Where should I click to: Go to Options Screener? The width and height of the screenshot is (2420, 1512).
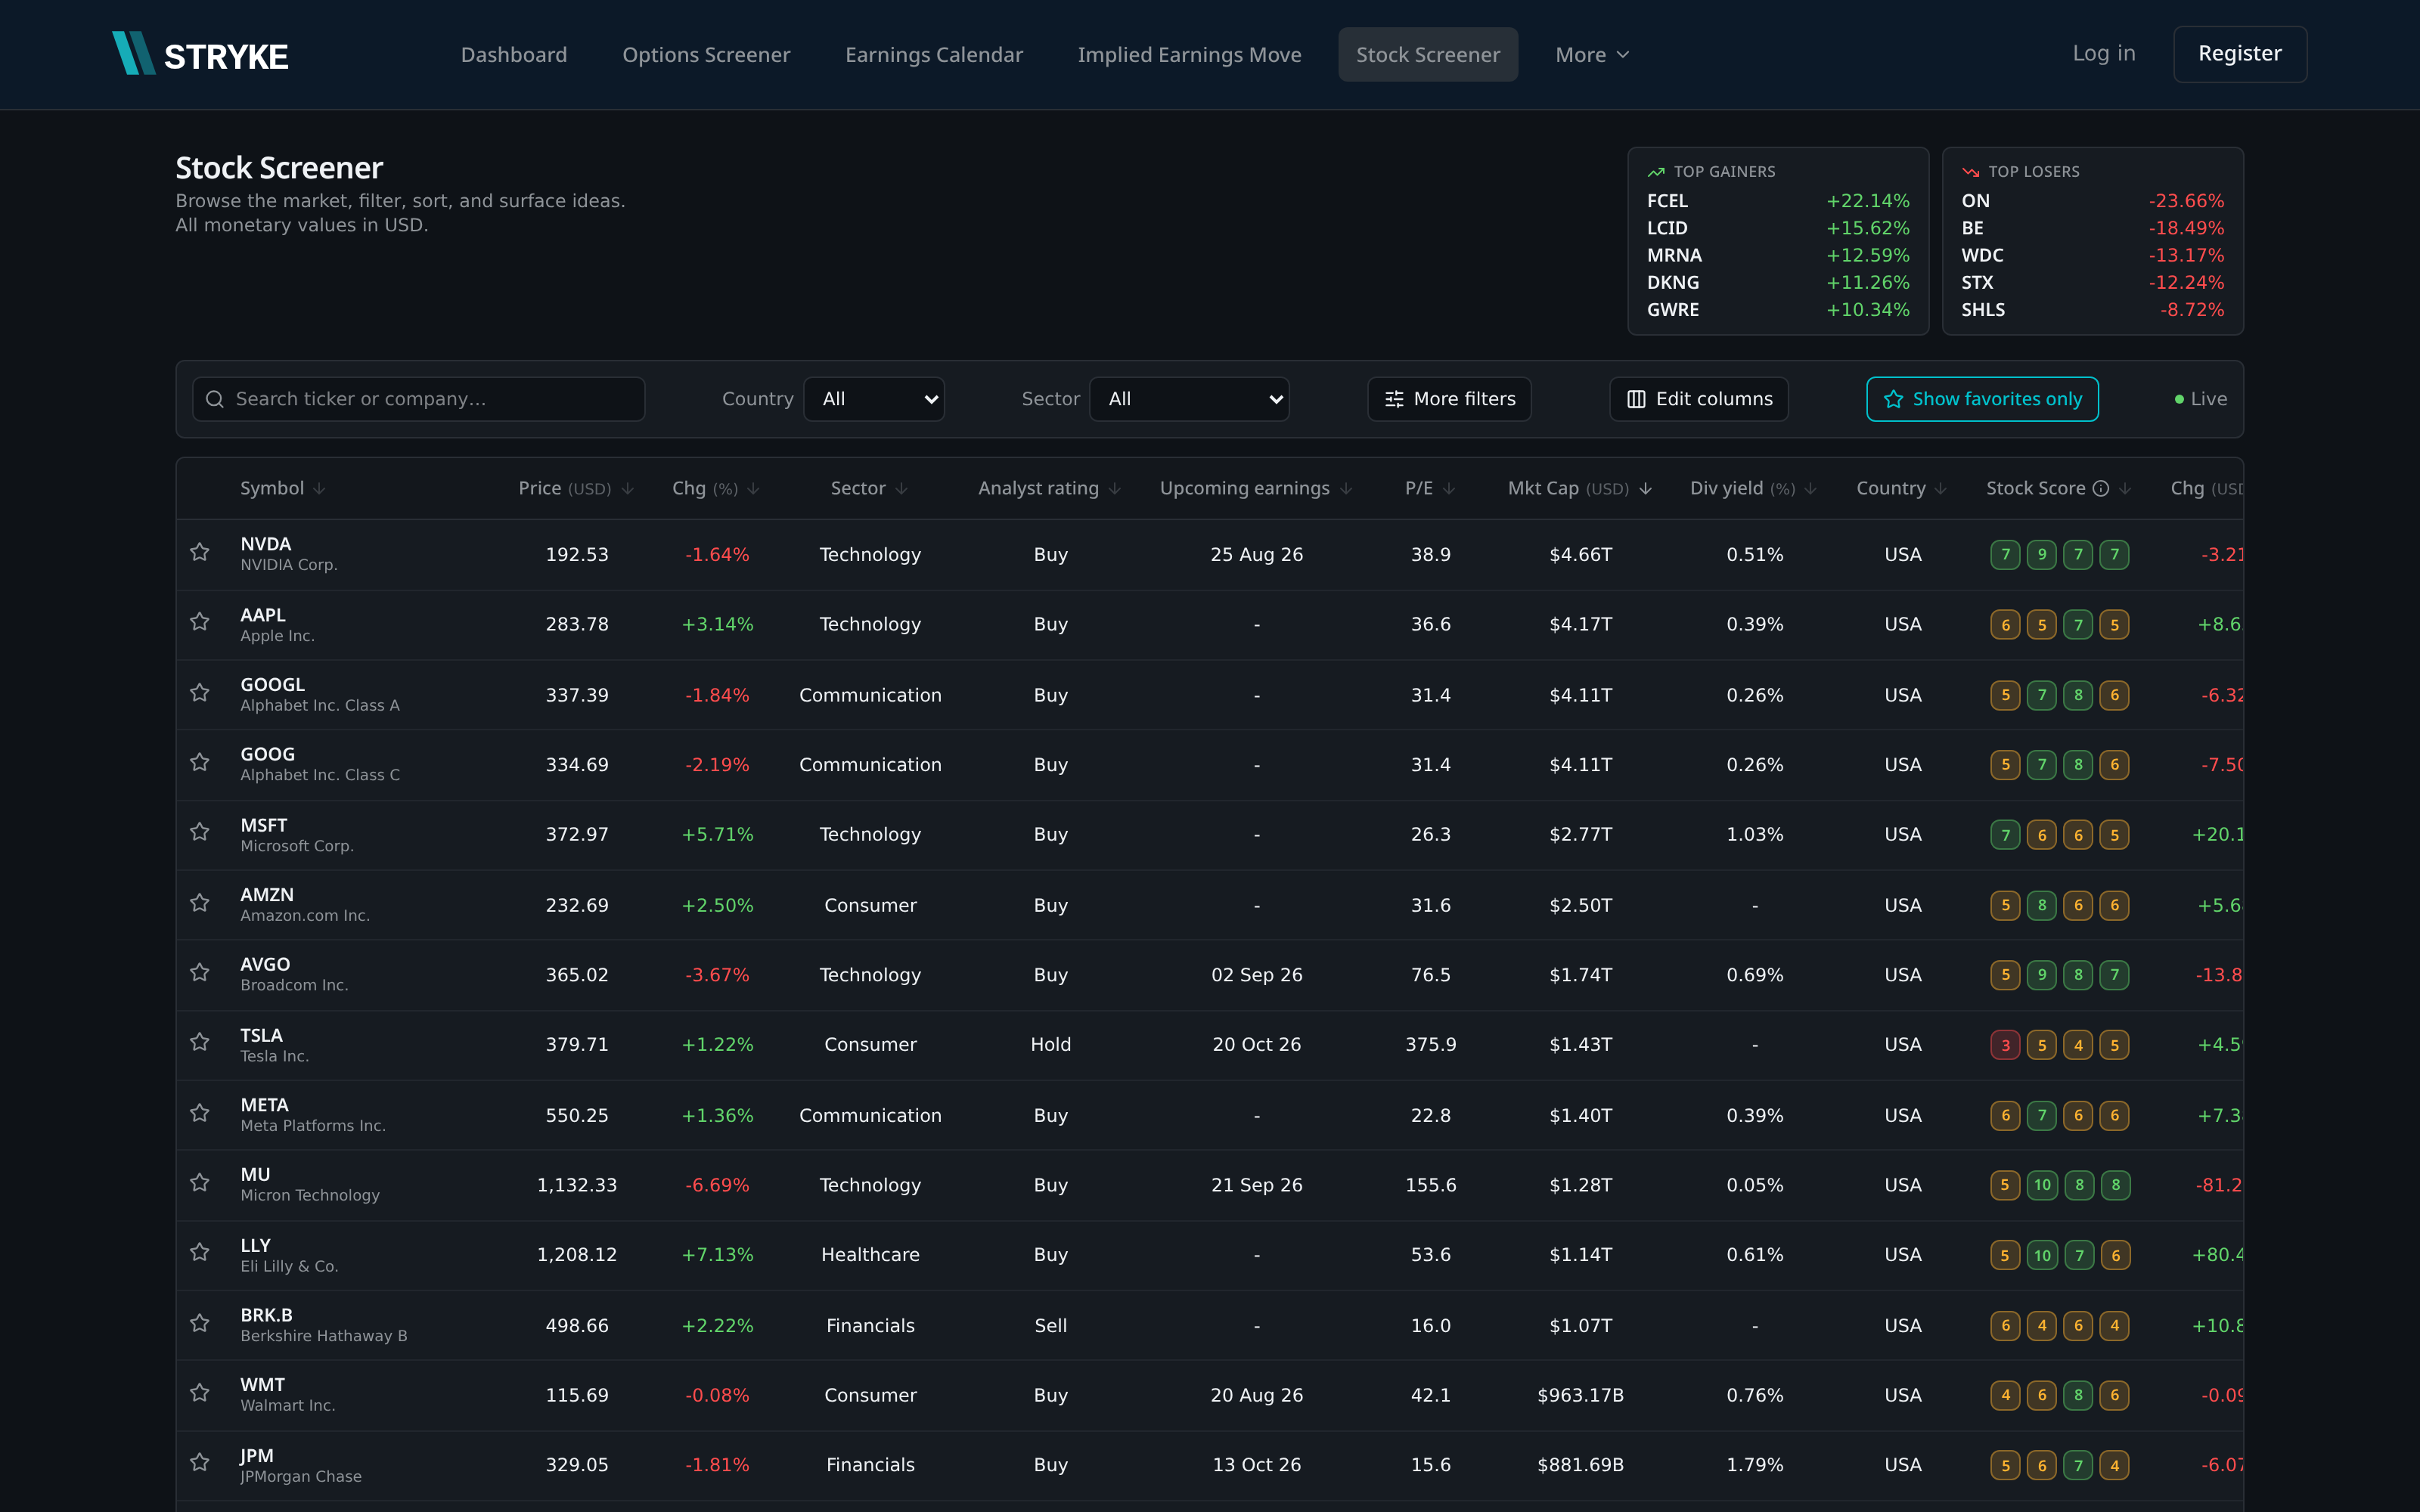706,55
